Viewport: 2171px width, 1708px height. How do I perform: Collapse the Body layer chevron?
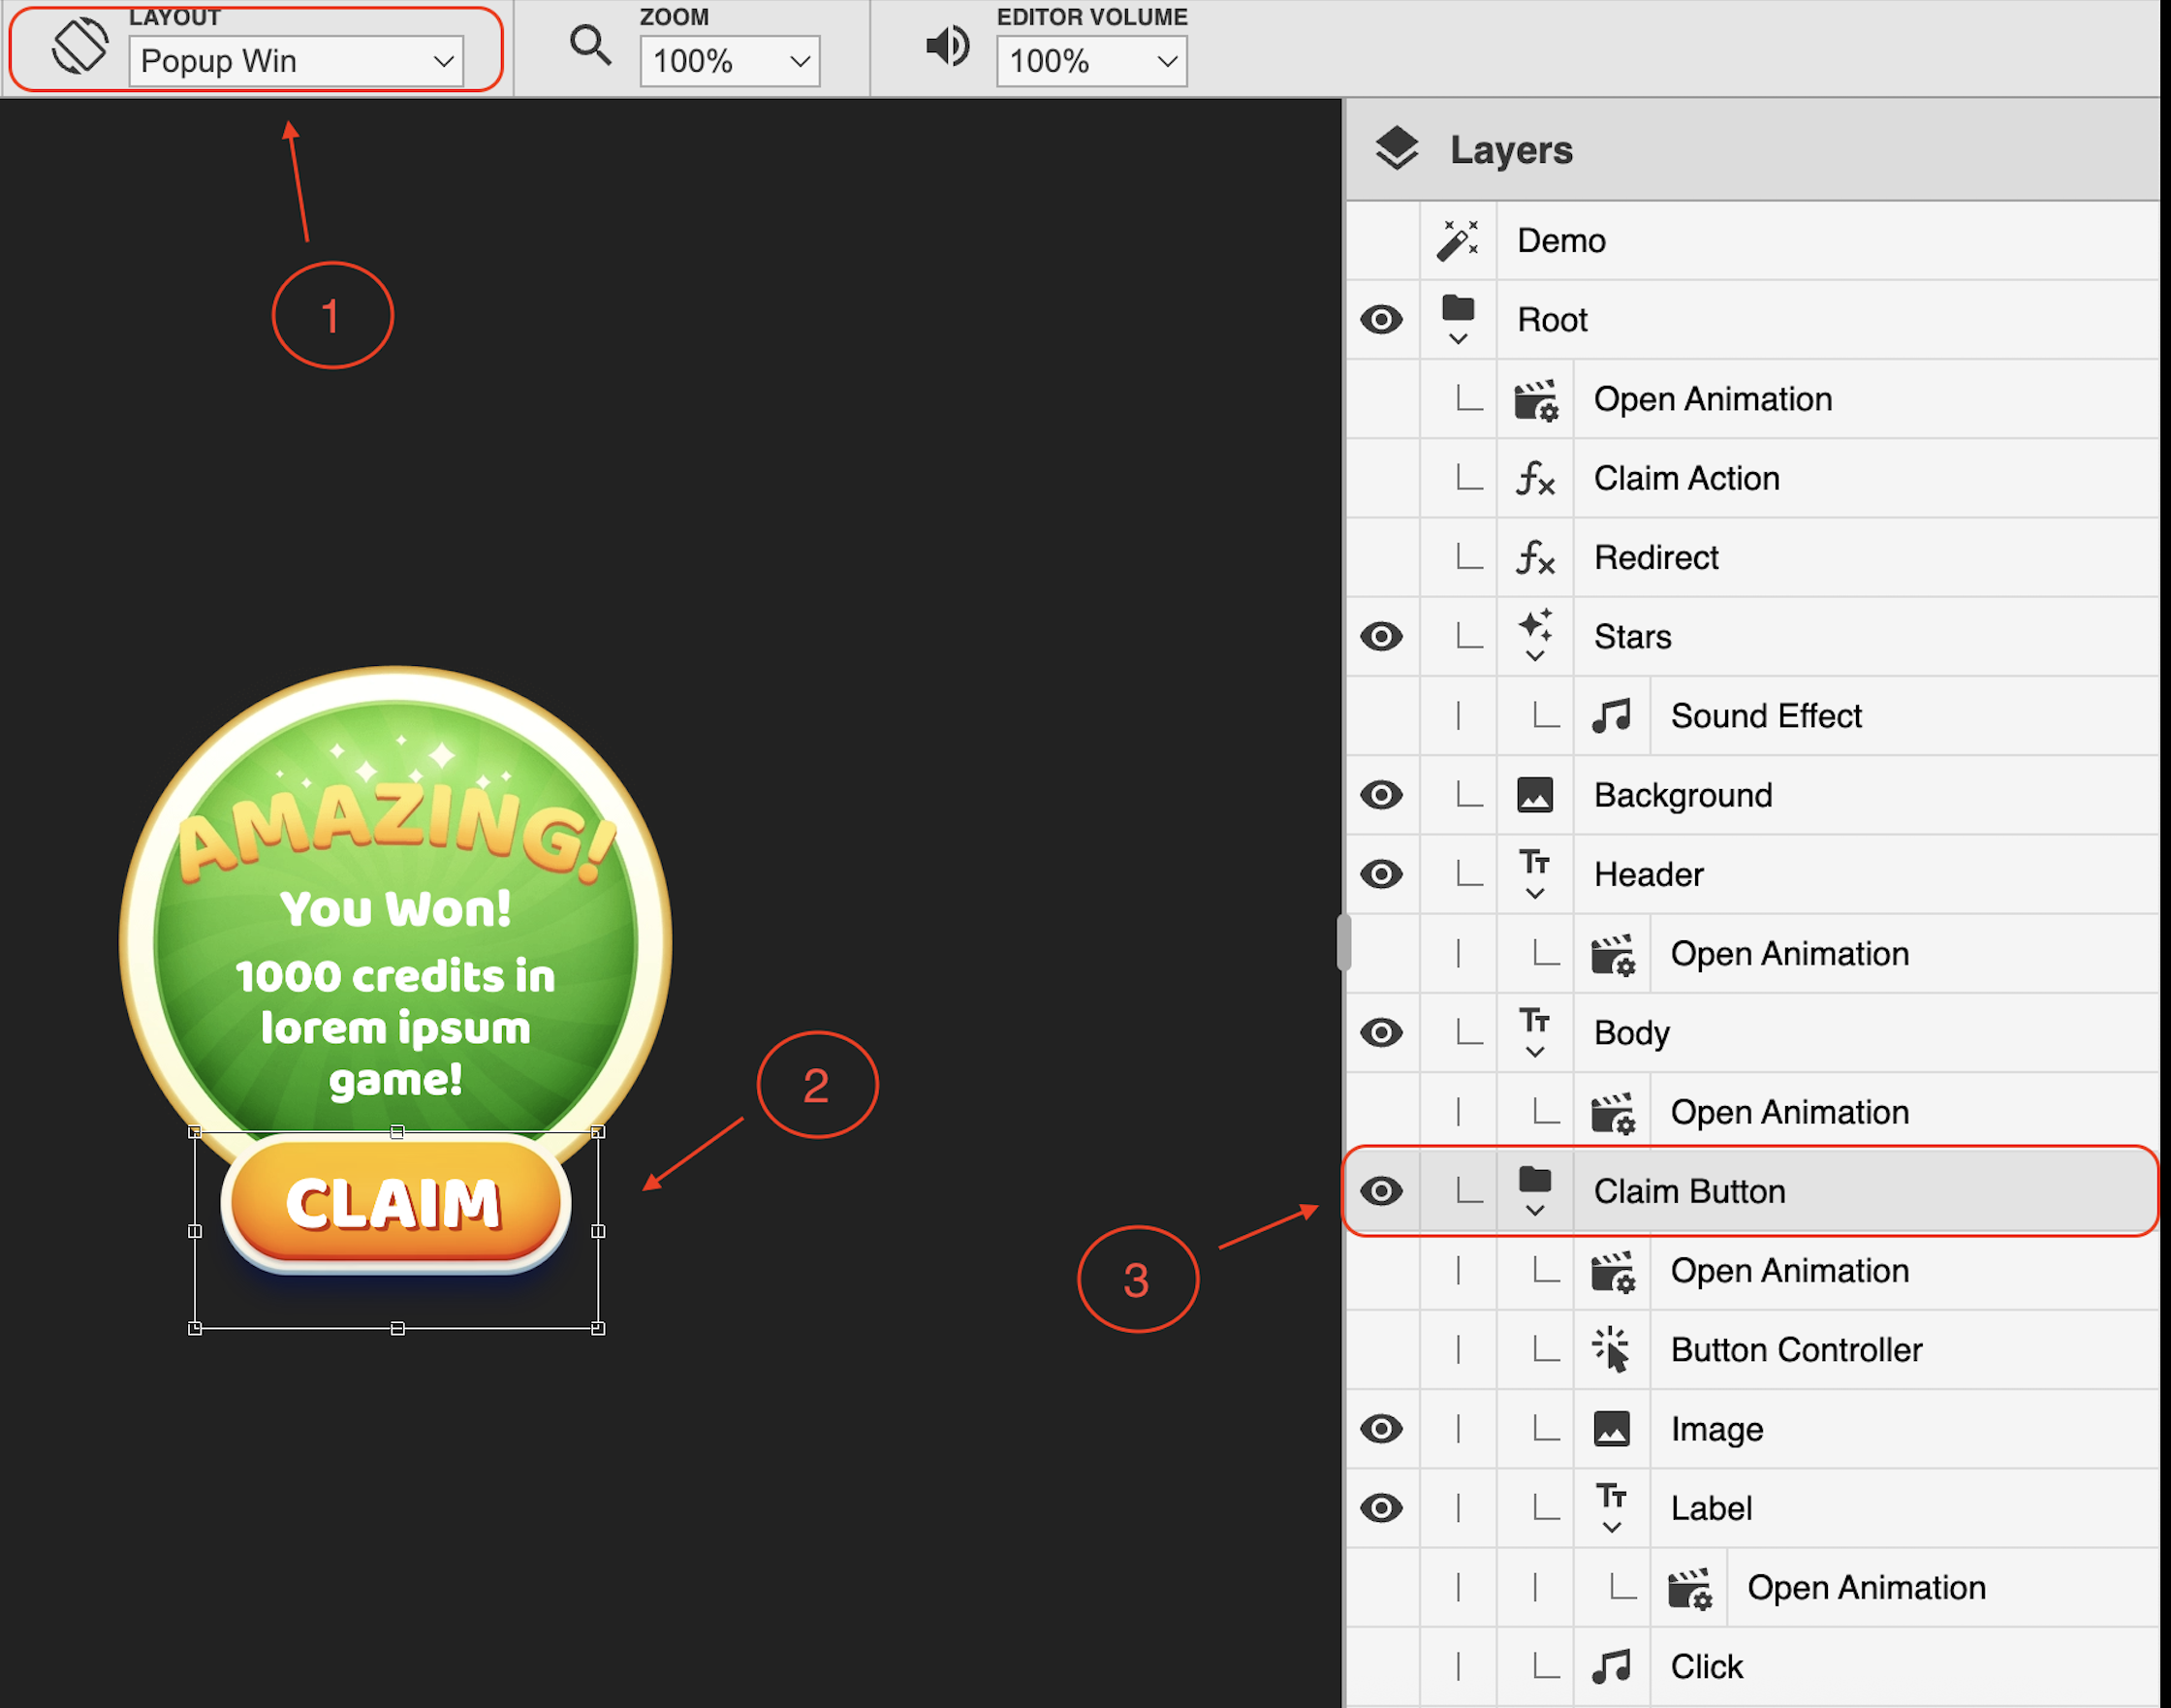(1535, 1052)
